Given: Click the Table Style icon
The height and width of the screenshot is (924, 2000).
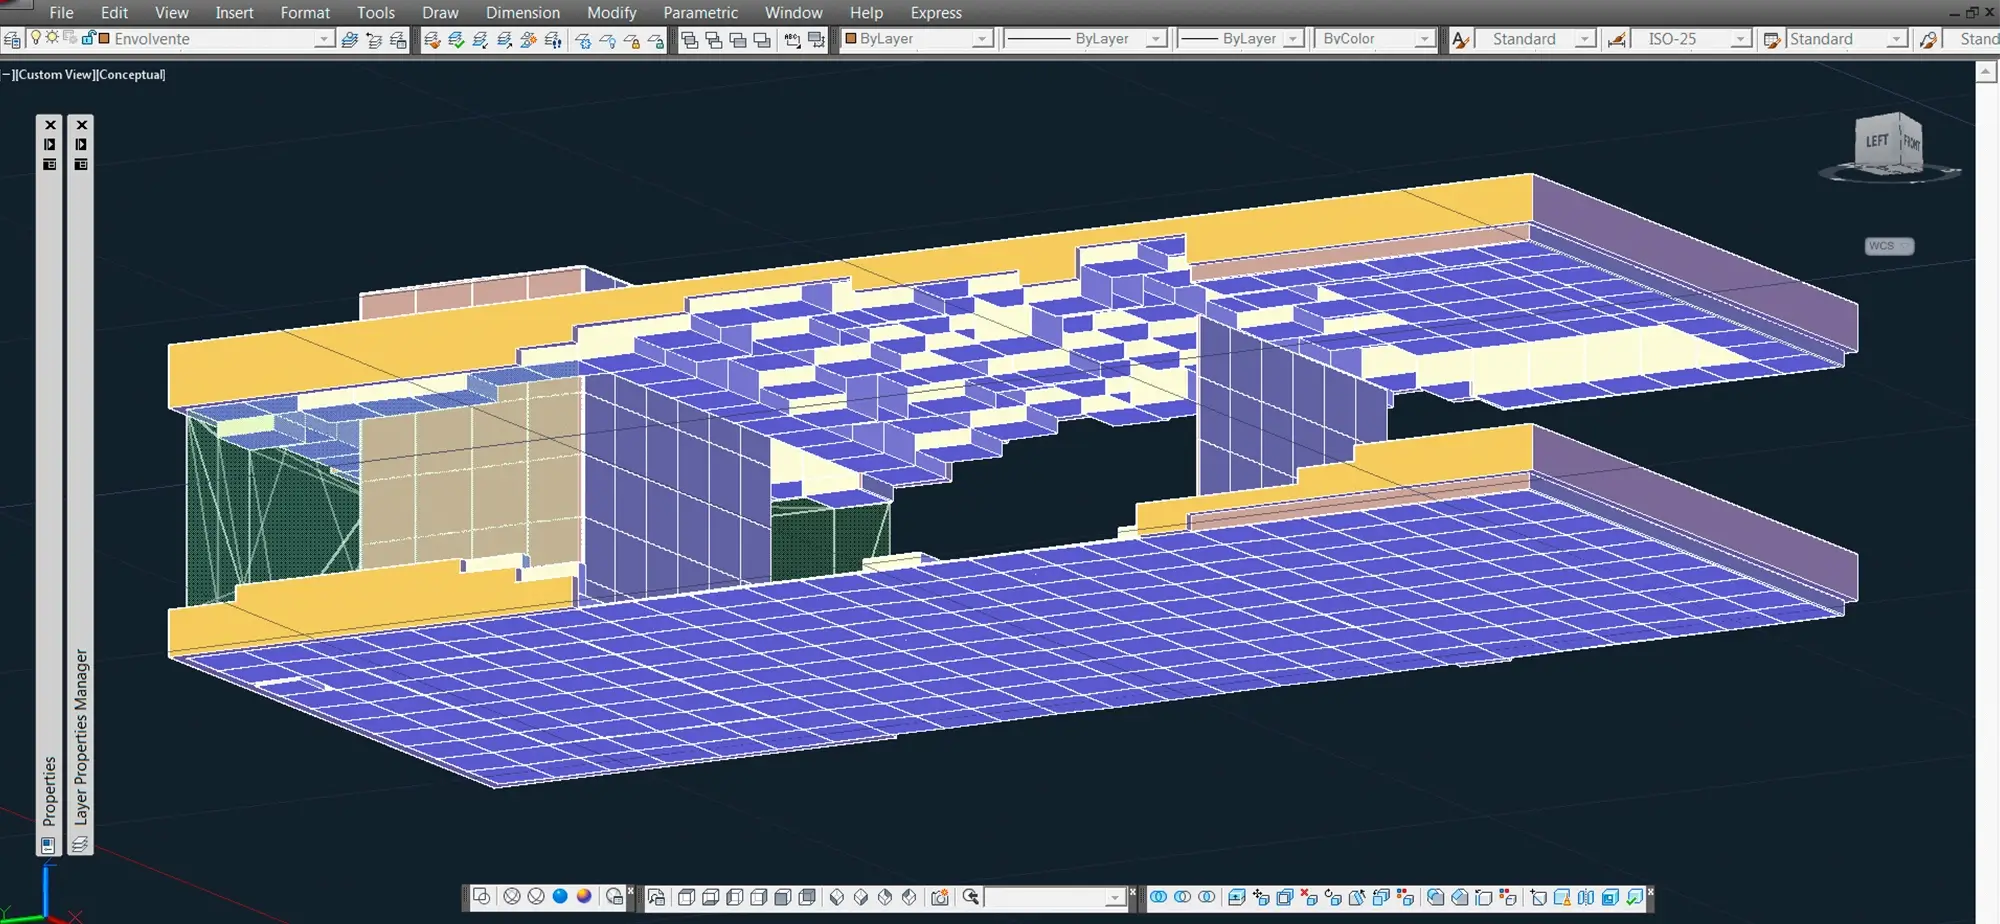Looking at the screenshot, I should pos(1771,39).
